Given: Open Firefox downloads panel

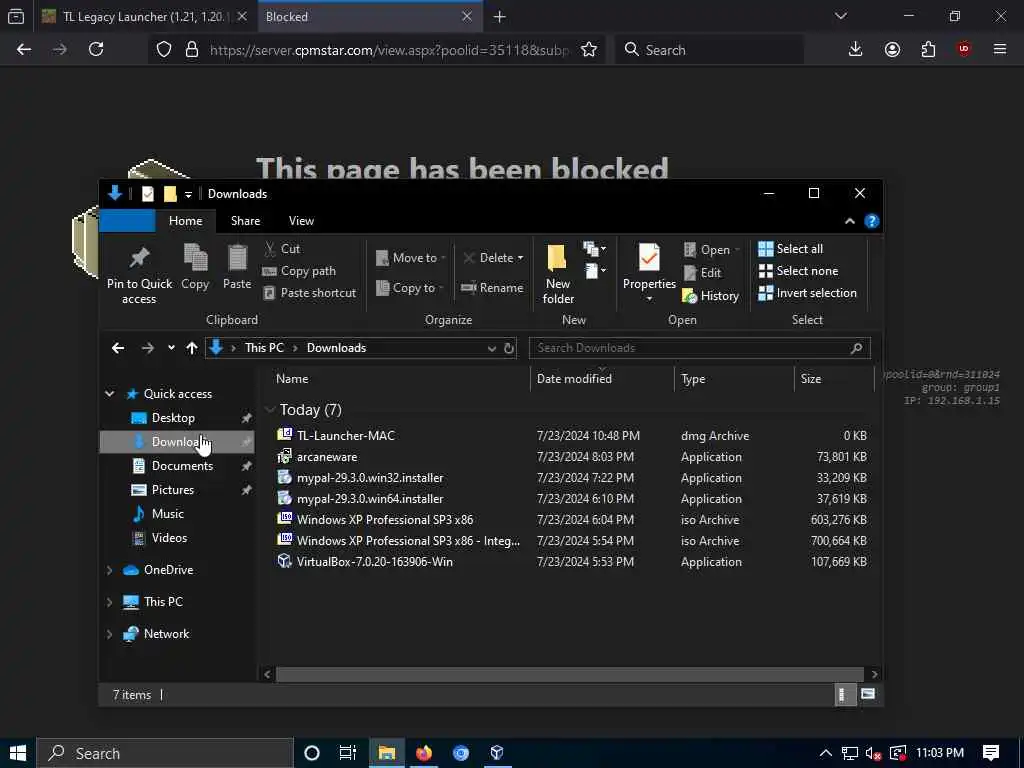Looking at the screenshot, I should pyautogui.click(x=855, y=50).
